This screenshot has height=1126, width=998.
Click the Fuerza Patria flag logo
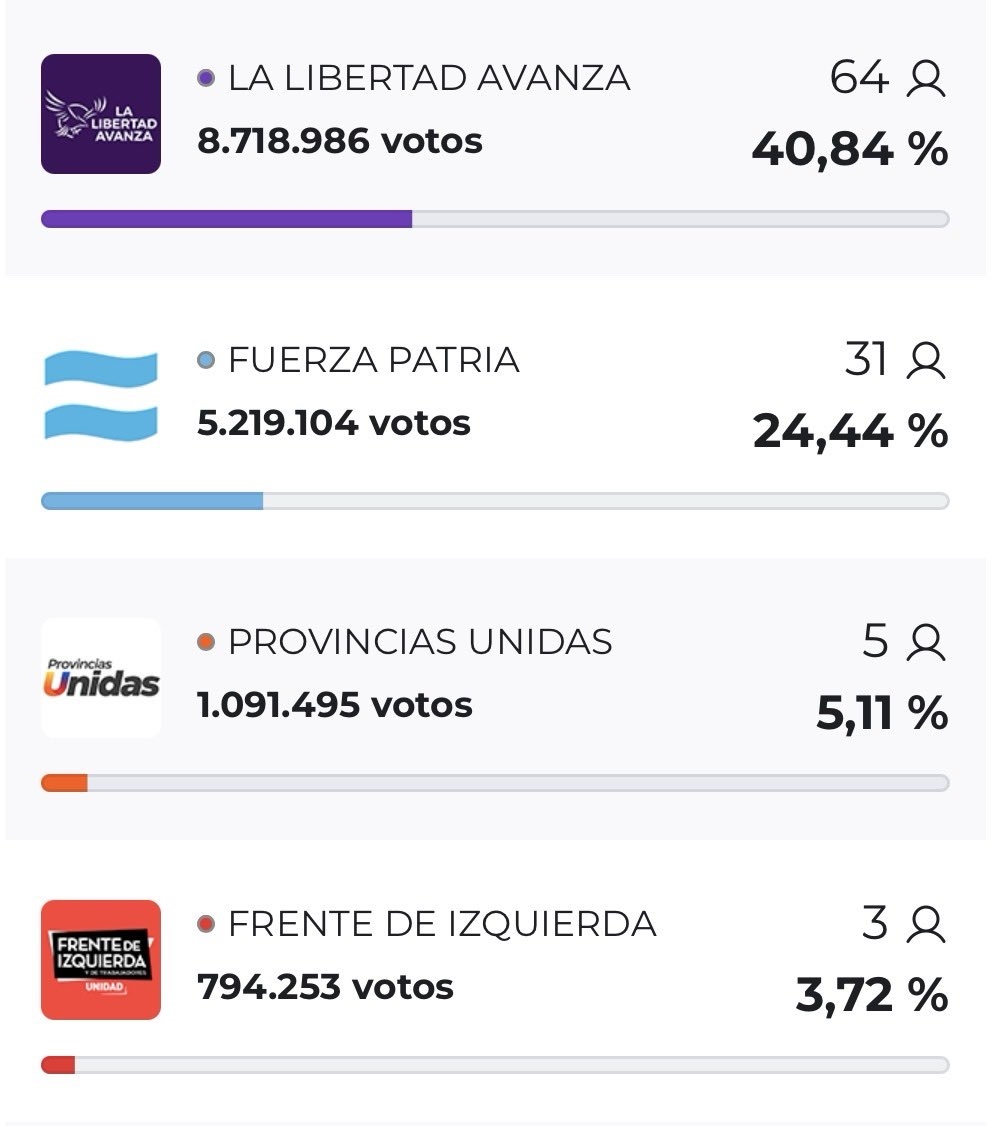(101, 396)
